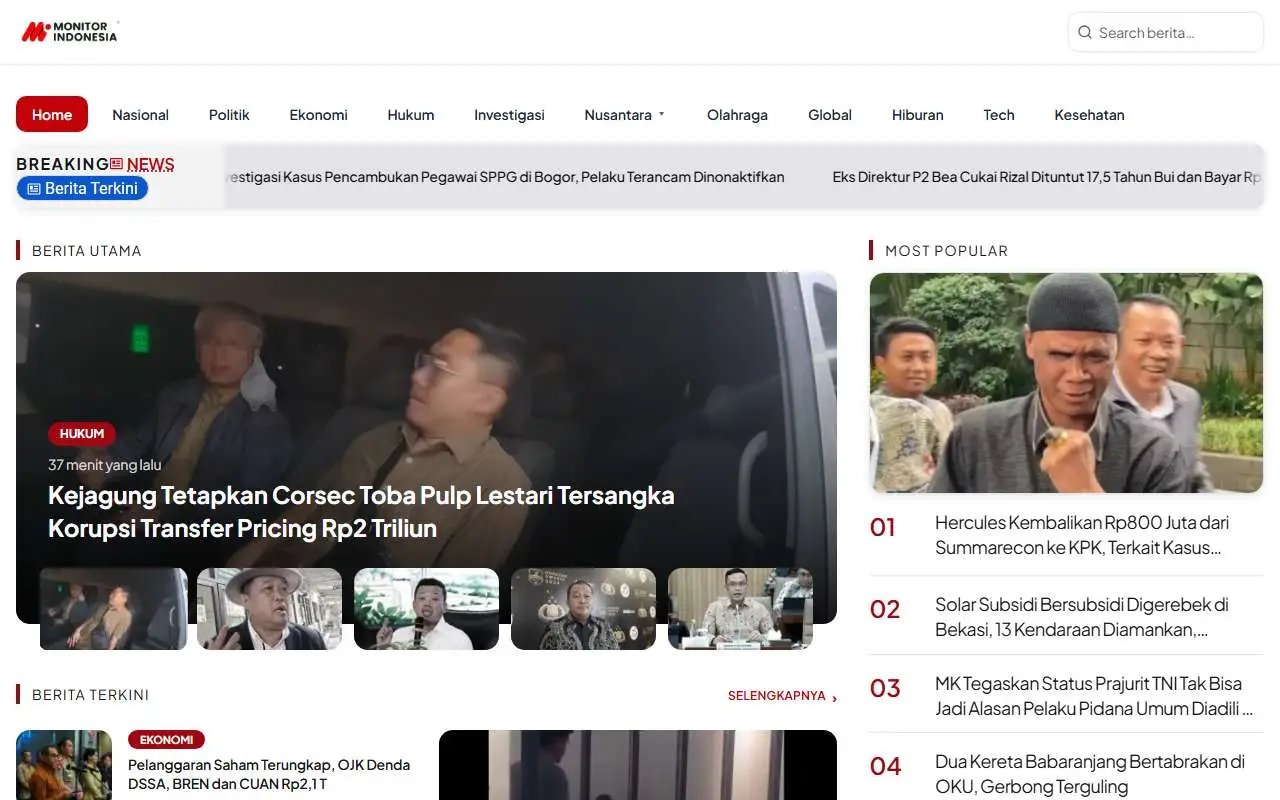Open the Hiburan section
This screenshot has height=800, width=1280.
point(918,115)
